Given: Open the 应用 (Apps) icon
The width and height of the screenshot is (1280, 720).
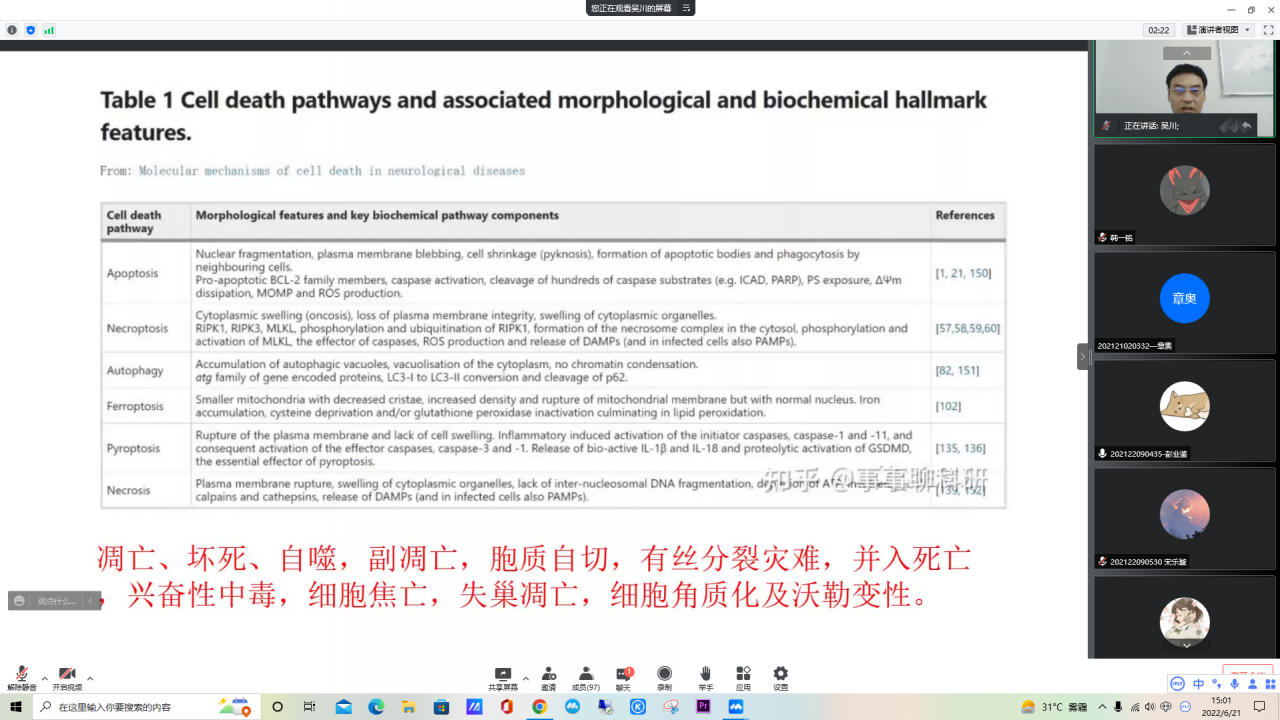Looking at the screenshot, I should tap(742, 673).
